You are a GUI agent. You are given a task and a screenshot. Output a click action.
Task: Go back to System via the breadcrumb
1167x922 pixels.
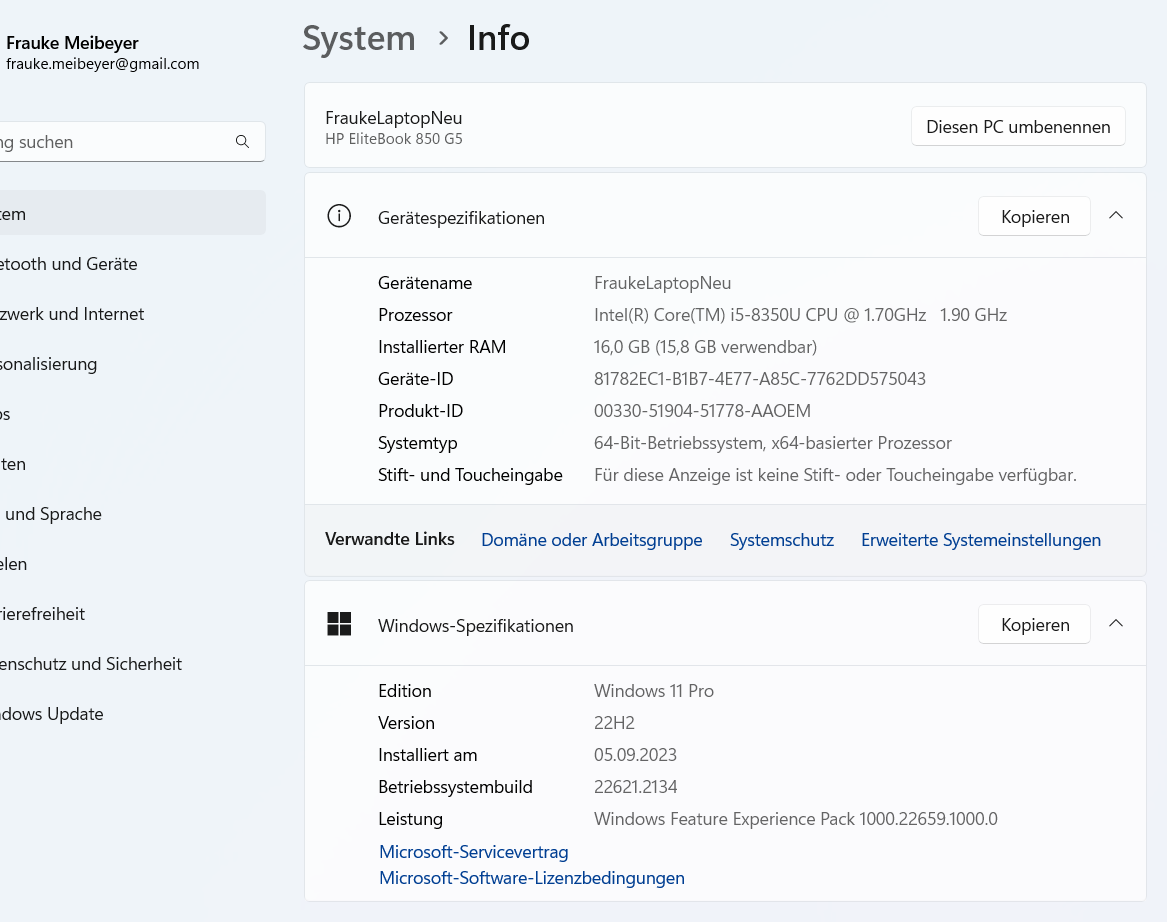click(359, 39)
